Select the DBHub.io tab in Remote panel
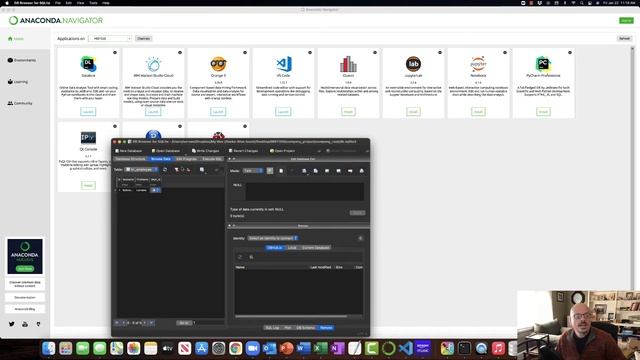 coord(274,248)
